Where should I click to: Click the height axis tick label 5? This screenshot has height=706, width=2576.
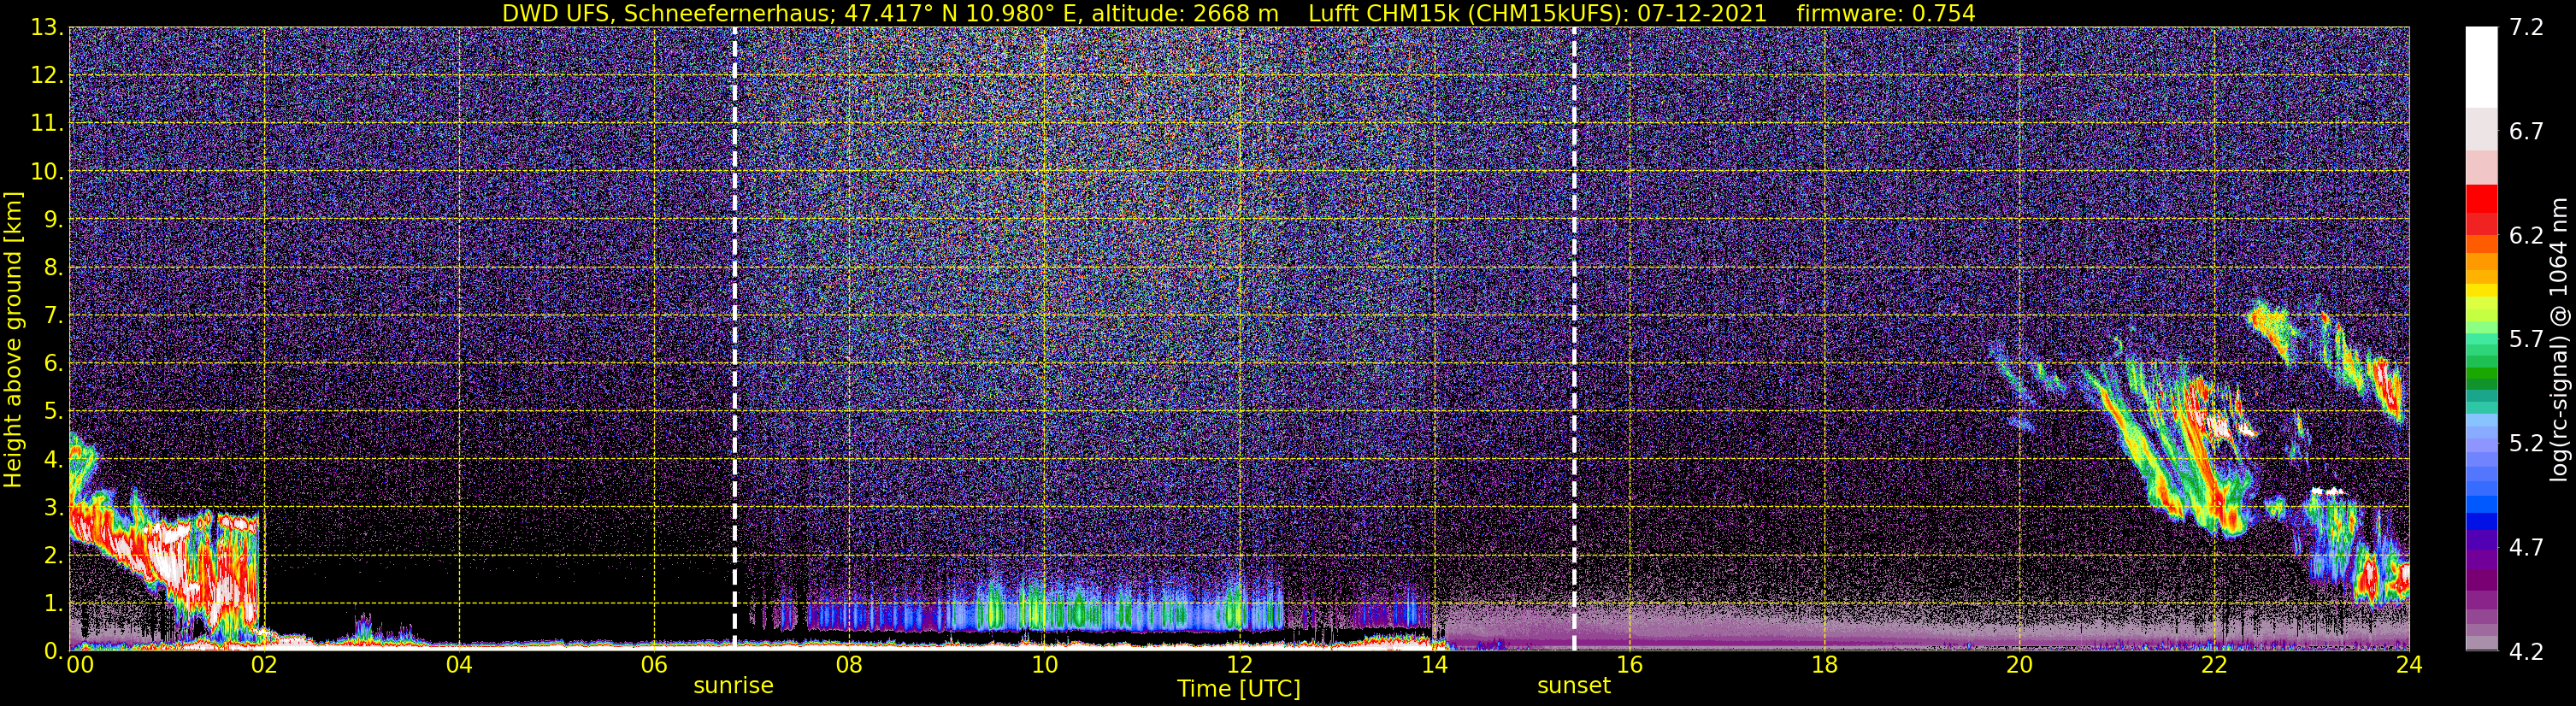pos(52,412)
